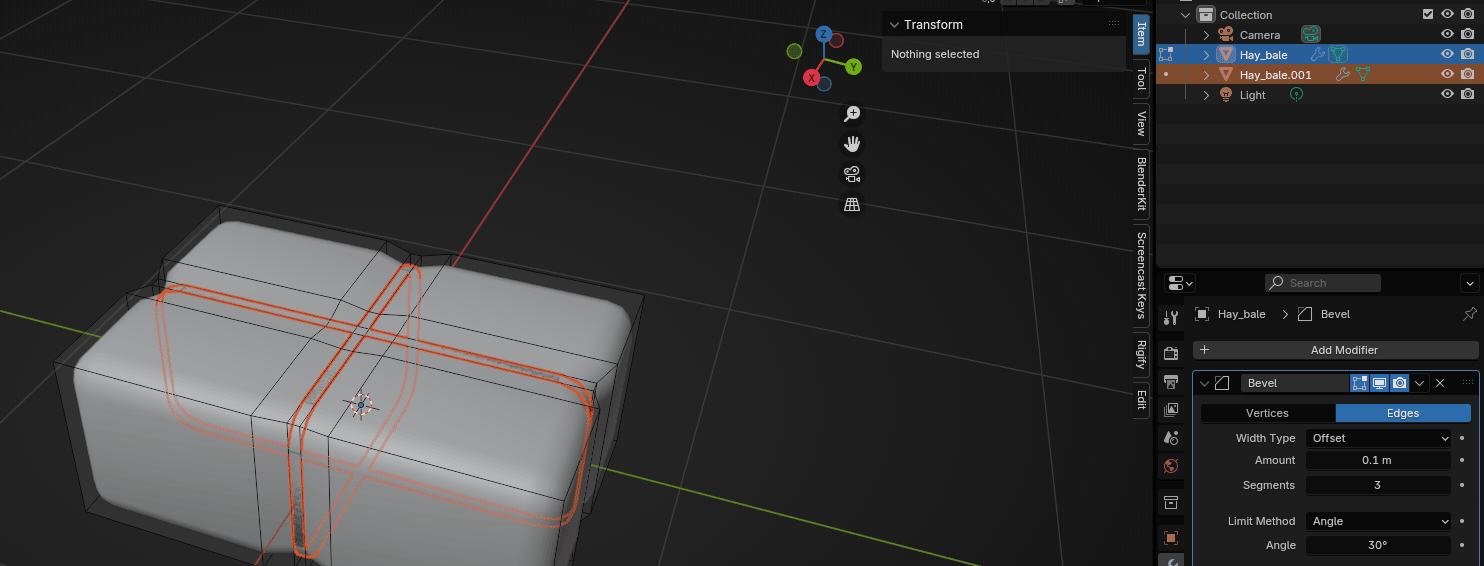Switch perspective/orthographic with the grid icon
Image resolution: width=1484 pixels, height=566 pixels.
(852, 205)
